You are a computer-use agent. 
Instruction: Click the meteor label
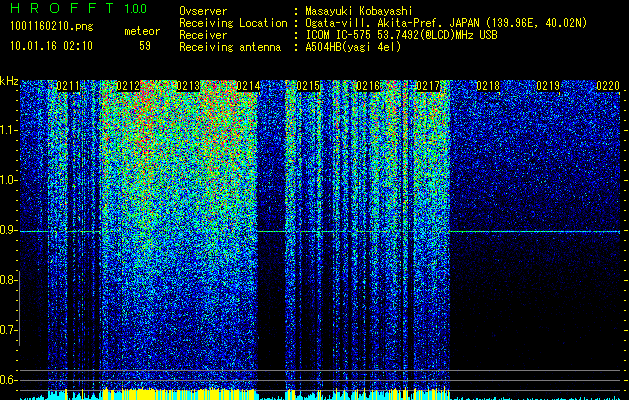[x=142, y=31]
